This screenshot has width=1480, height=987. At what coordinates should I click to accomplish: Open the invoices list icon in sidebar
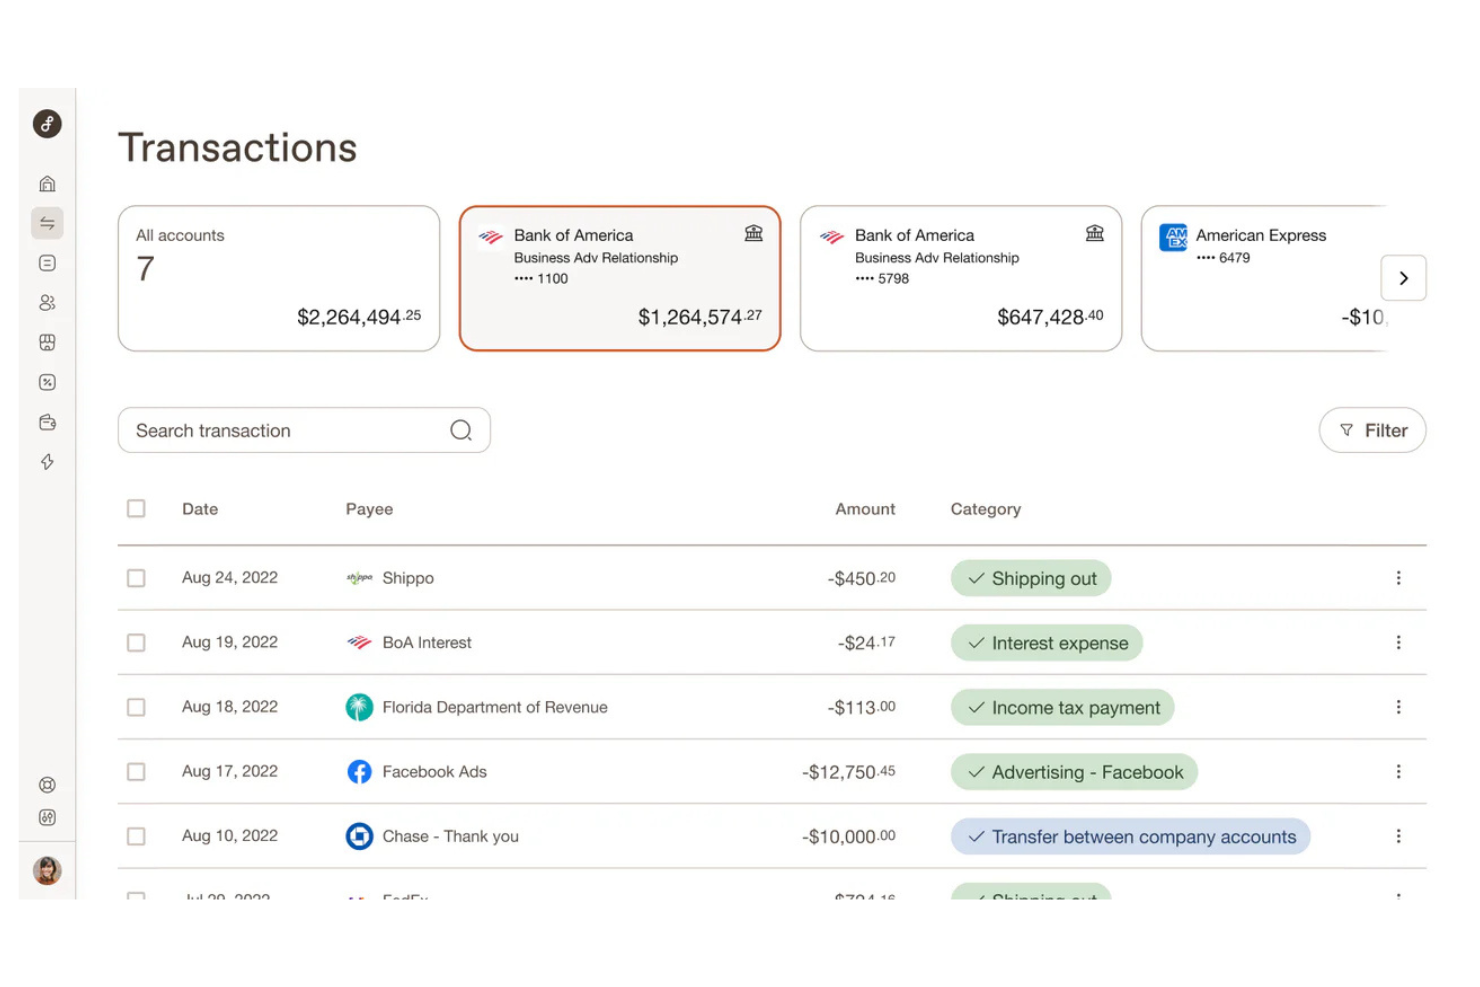(x=47, y=263)
